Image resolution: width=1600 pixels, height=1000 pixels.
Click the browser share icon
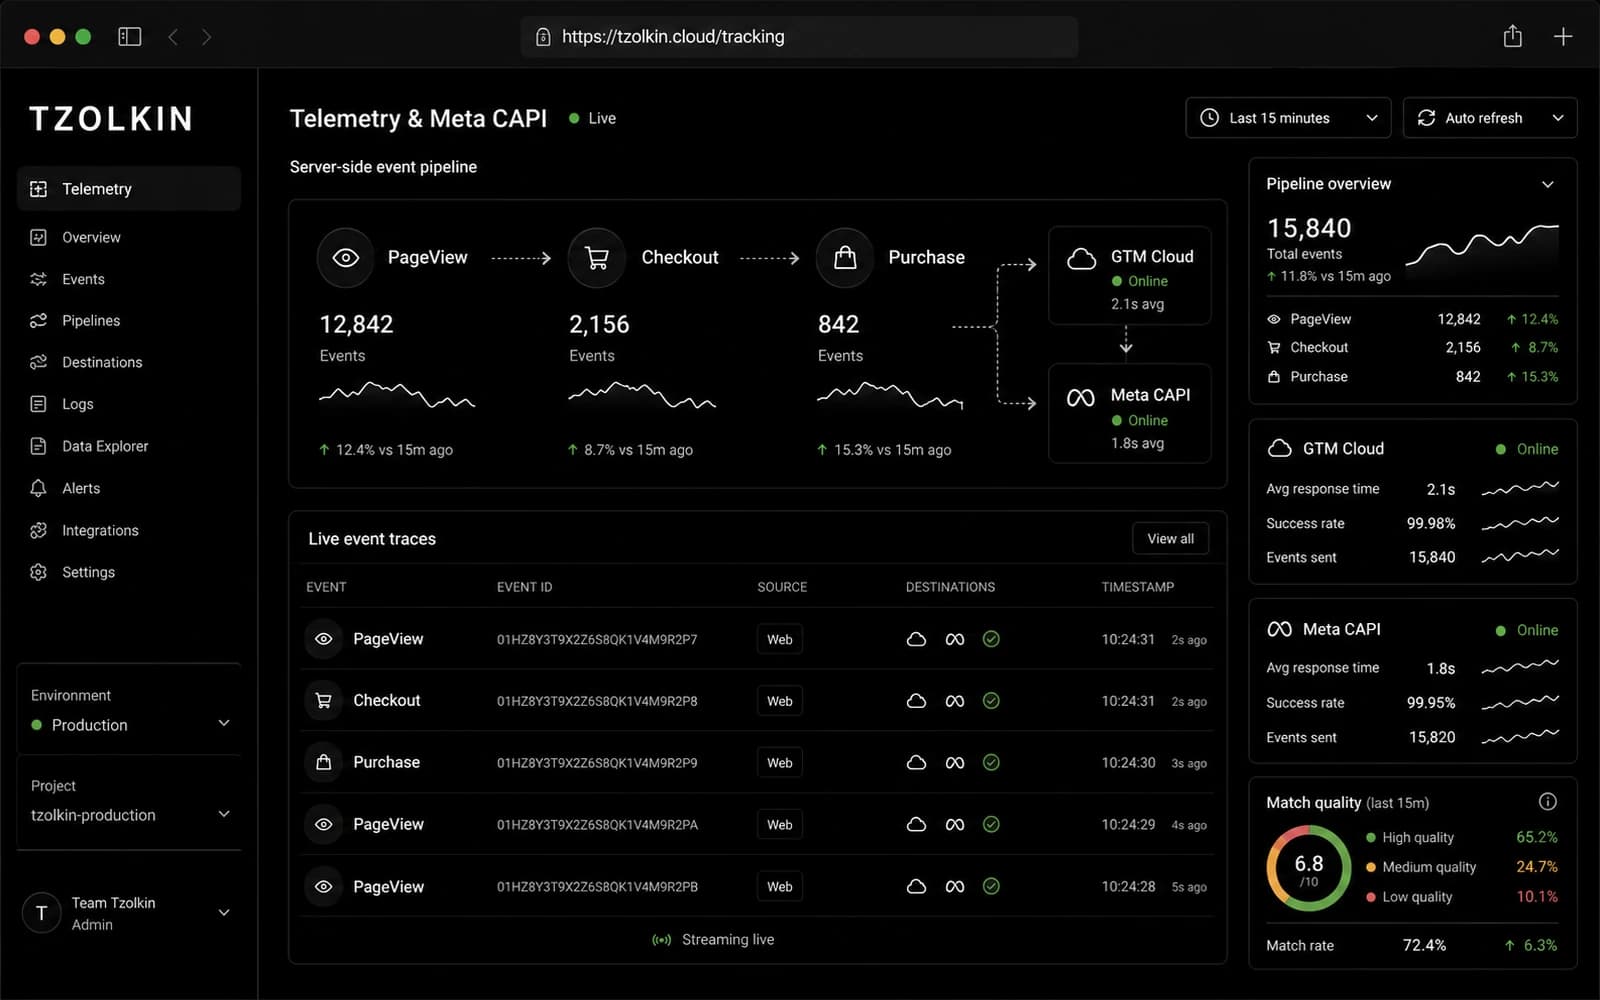click(x=1512, y=37)
